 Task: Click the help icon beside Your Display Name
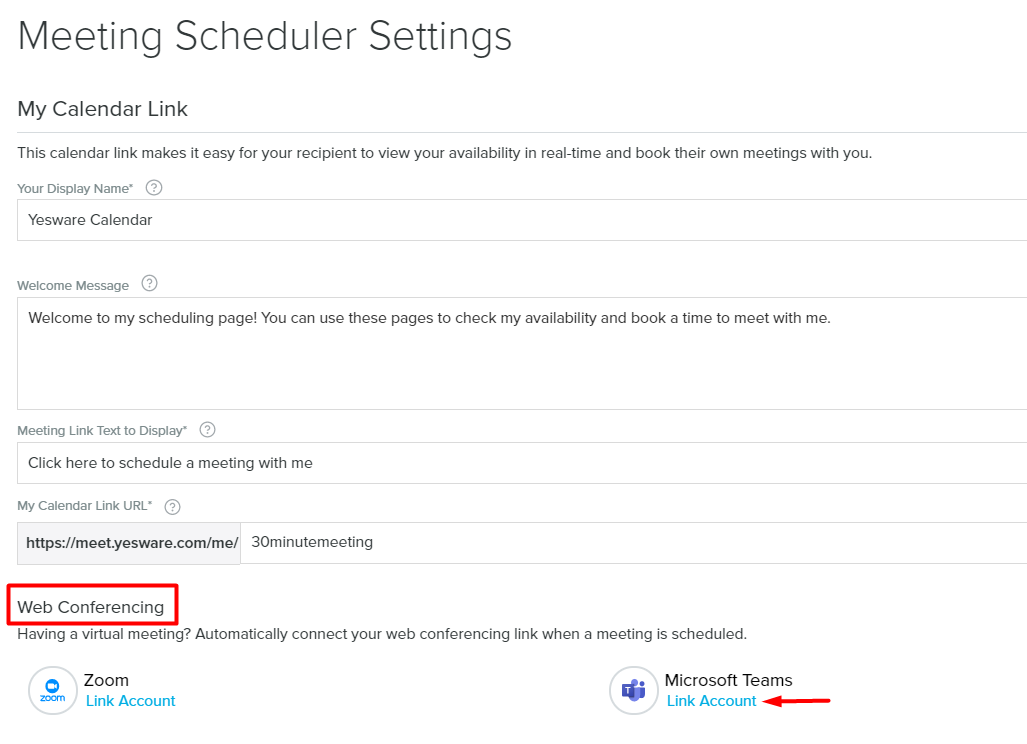[x=154, y=188]
